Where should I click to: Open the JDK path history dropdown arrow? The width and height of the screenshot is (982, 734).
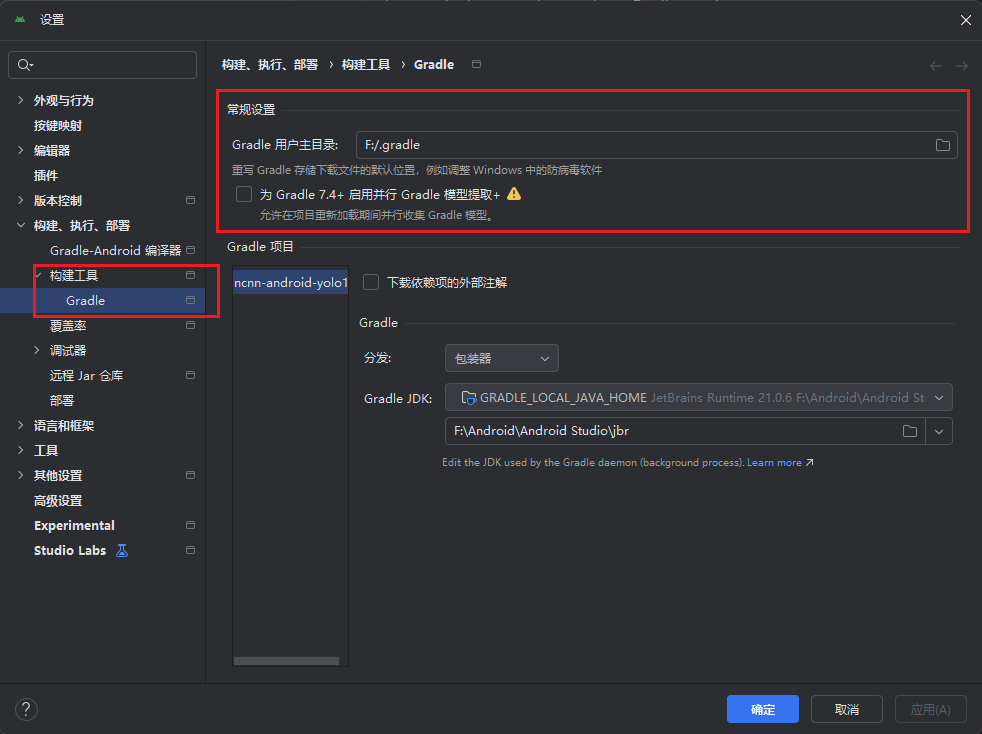click(939, 431)
